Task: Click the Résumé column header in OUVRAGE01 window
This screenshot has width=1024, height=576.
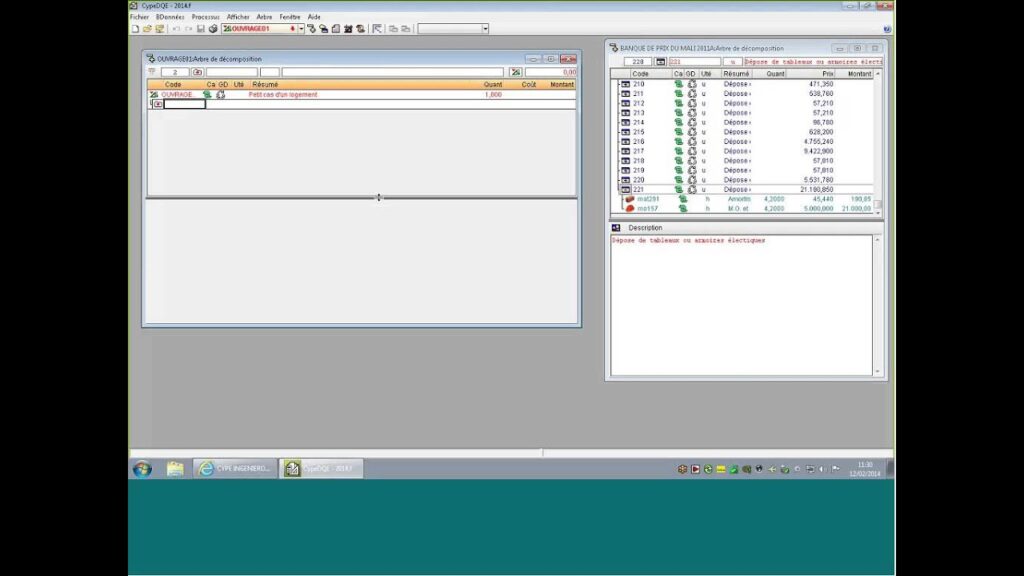Action: [265, 85]
